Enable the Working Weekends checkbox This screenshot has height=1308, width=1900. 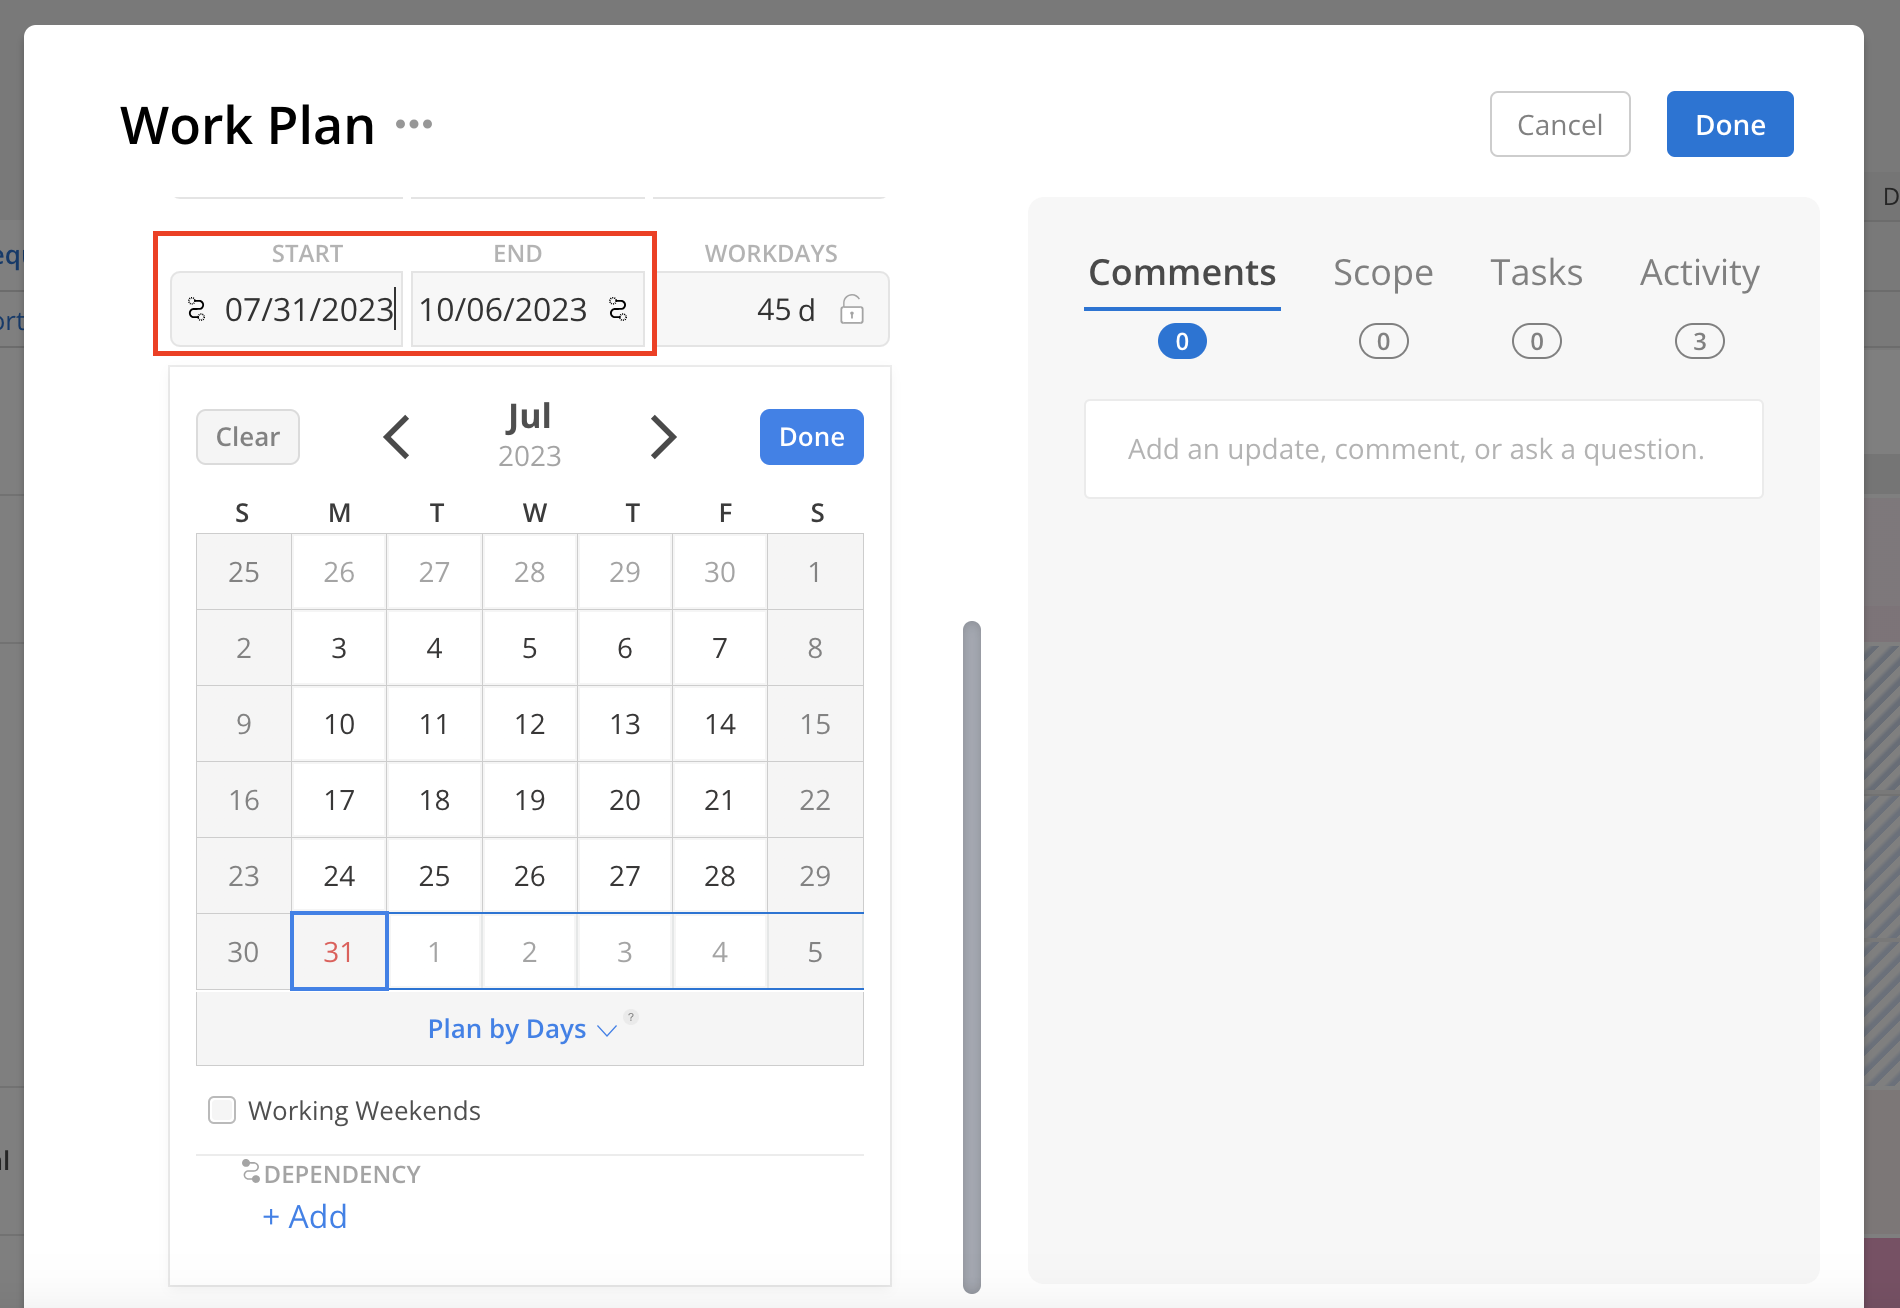(x=221, y=1110)
